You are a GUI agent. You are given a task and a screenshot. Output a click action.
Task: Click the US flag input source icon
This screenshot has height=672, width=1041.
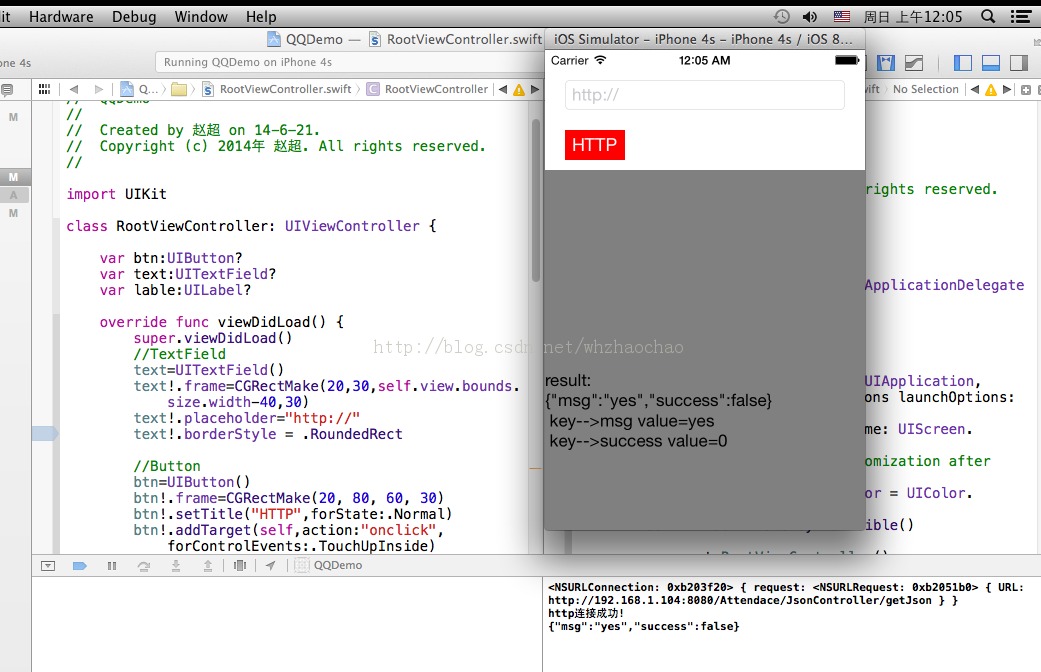coord(841,17)
